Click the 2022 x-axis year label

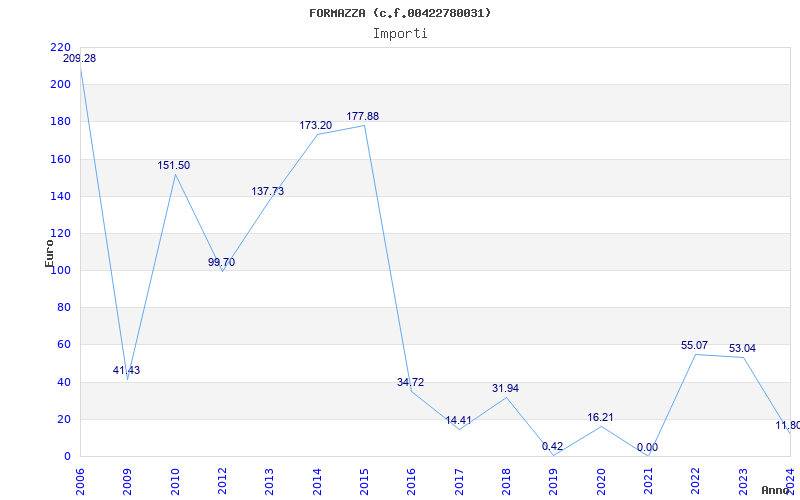click(696, 481)
